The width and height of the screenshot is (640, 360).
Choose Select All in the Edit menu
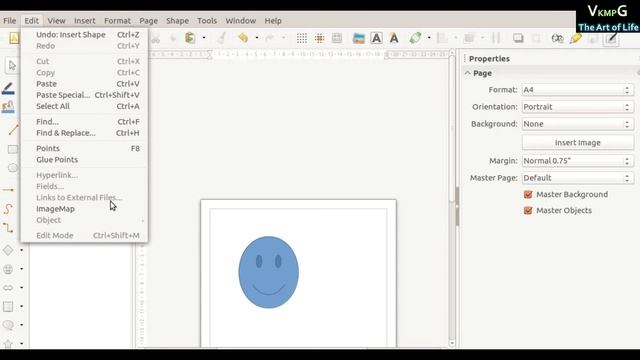click(84, 106)
